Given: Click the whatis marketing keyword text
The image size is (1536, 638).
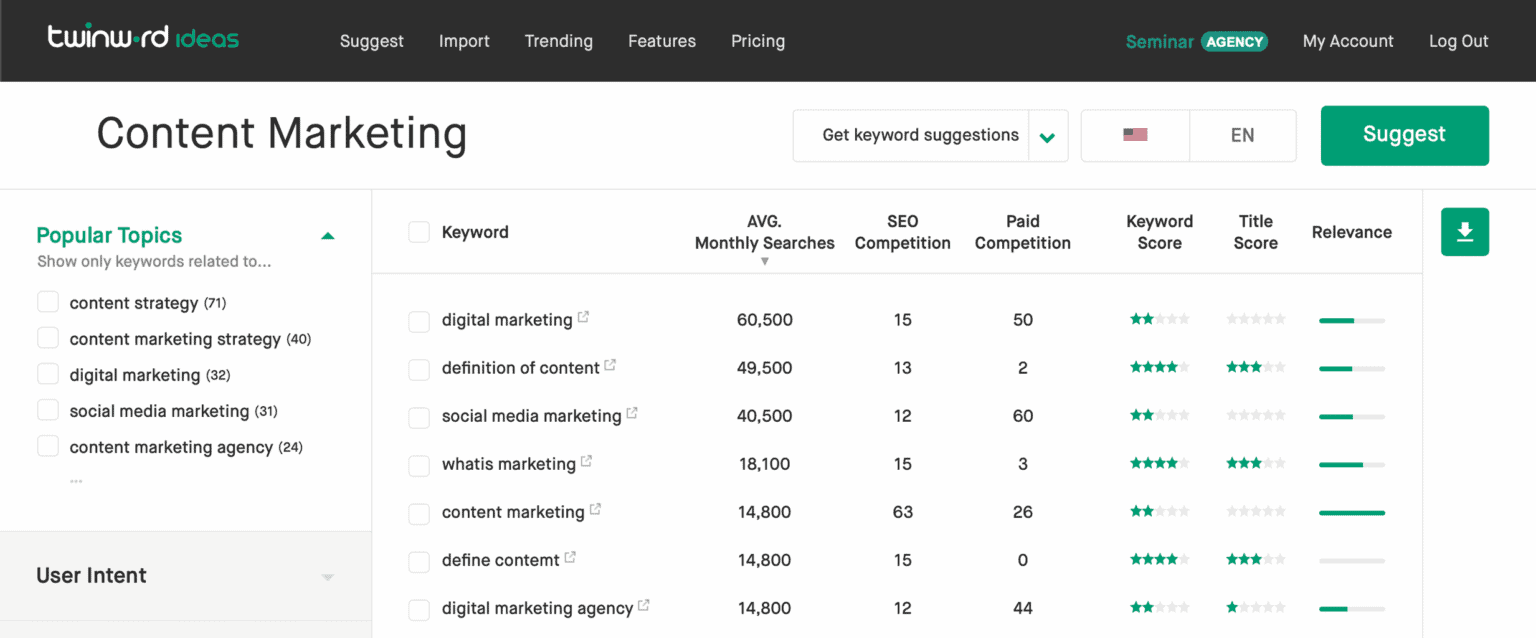Looking at the screenshot, I should click(509, 464).
